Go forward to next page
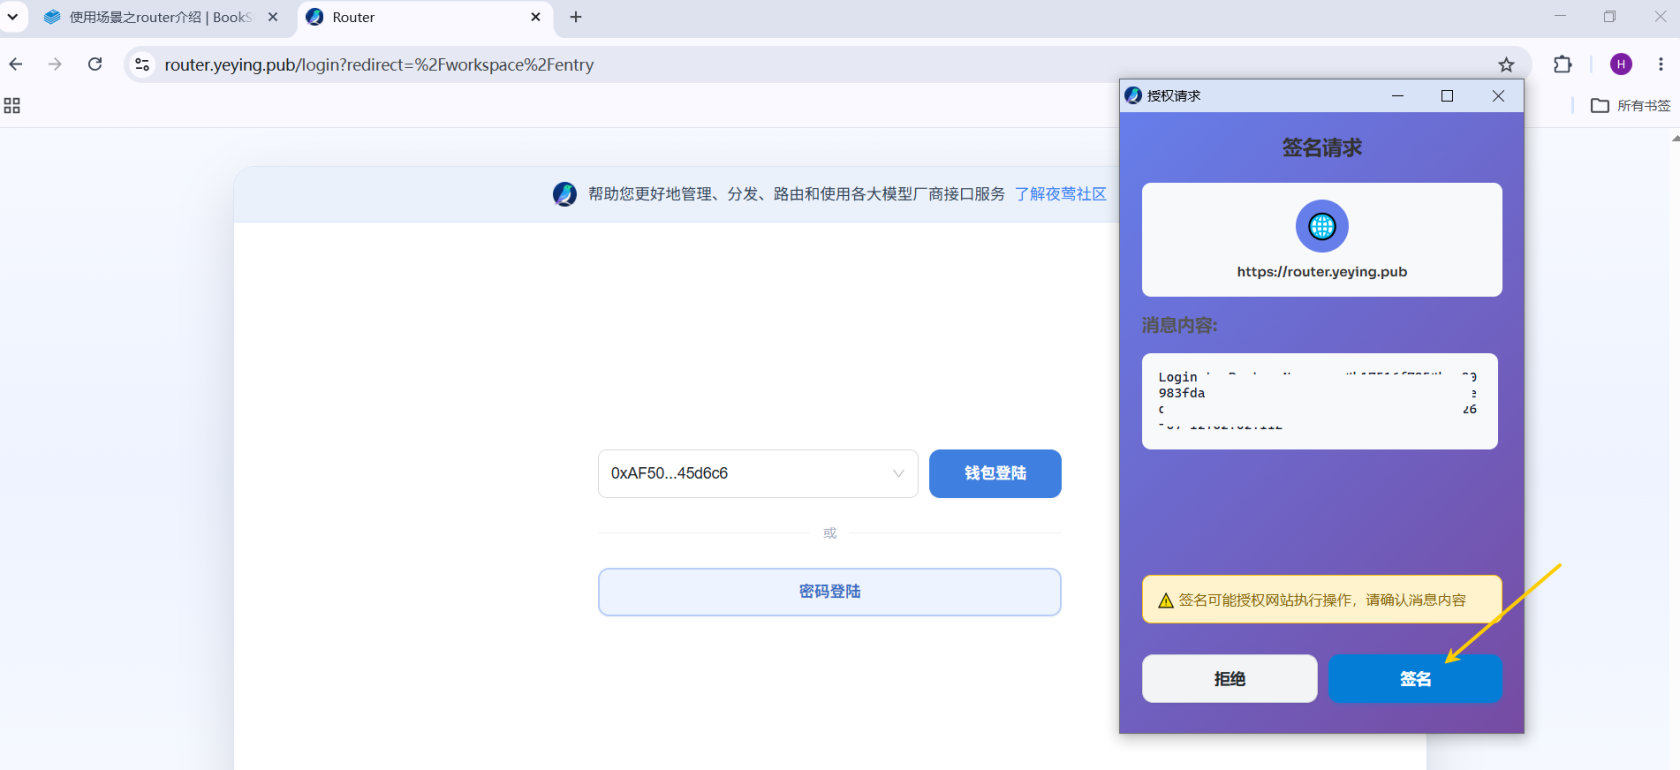 pyautogui.click(x=55, y=64)
